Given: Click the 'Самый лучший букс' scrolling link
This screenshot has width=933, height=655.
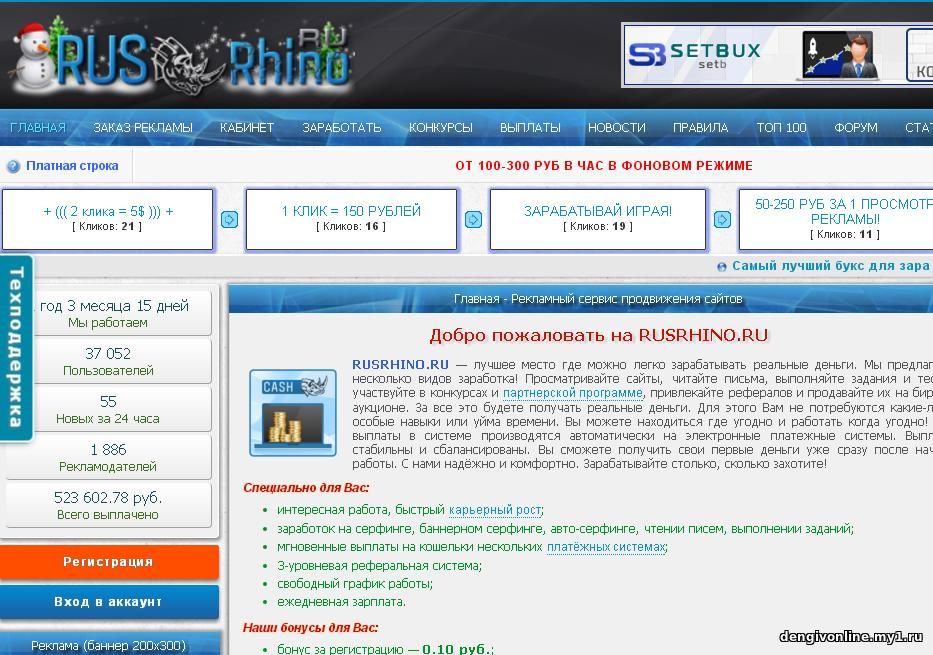Looking at the screenshot, I should point(831,266).
